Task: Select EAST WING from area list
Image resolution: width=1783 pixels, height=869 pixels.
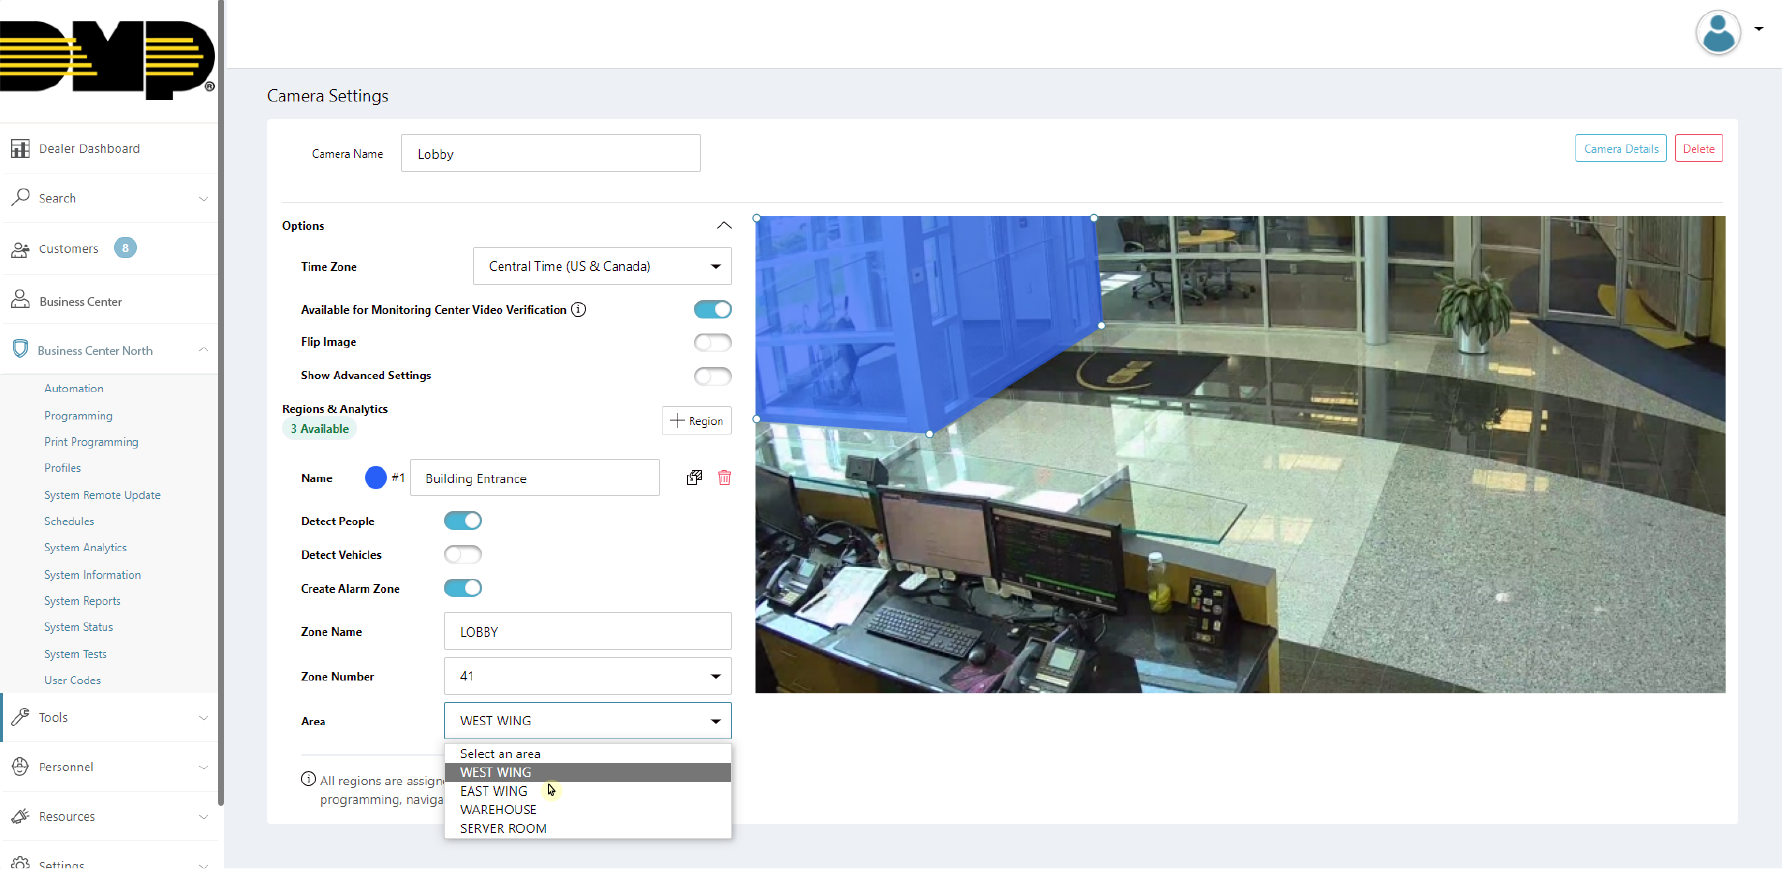Action: [494, 791]
